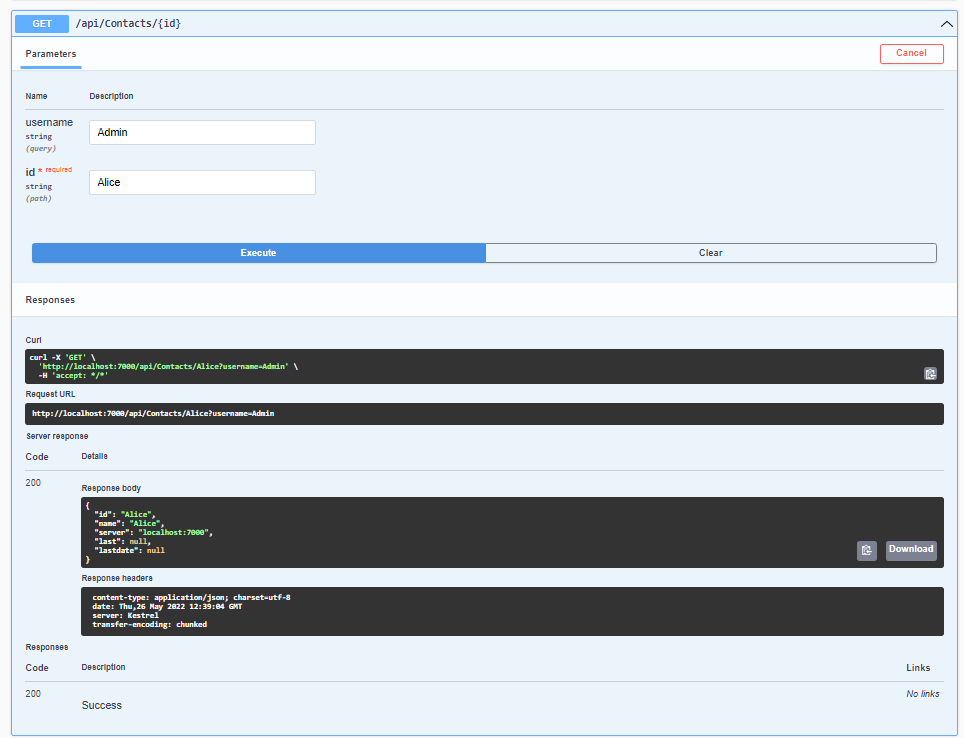Click the username input containing Admin
Screen dimensions: 964x738
tap(202, 132)
